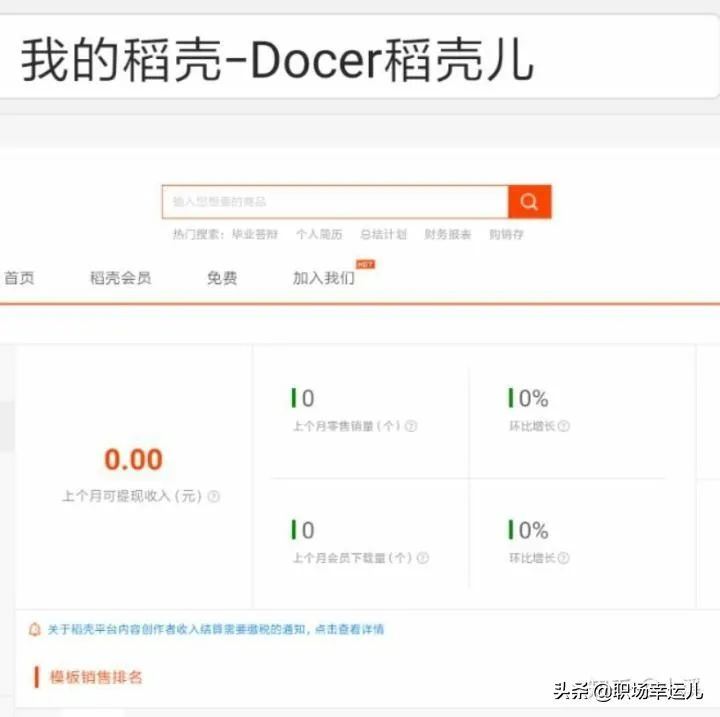Click the upper 环比增长 help icon
This screenshot has height=717, width=720.
coord(564,426)
